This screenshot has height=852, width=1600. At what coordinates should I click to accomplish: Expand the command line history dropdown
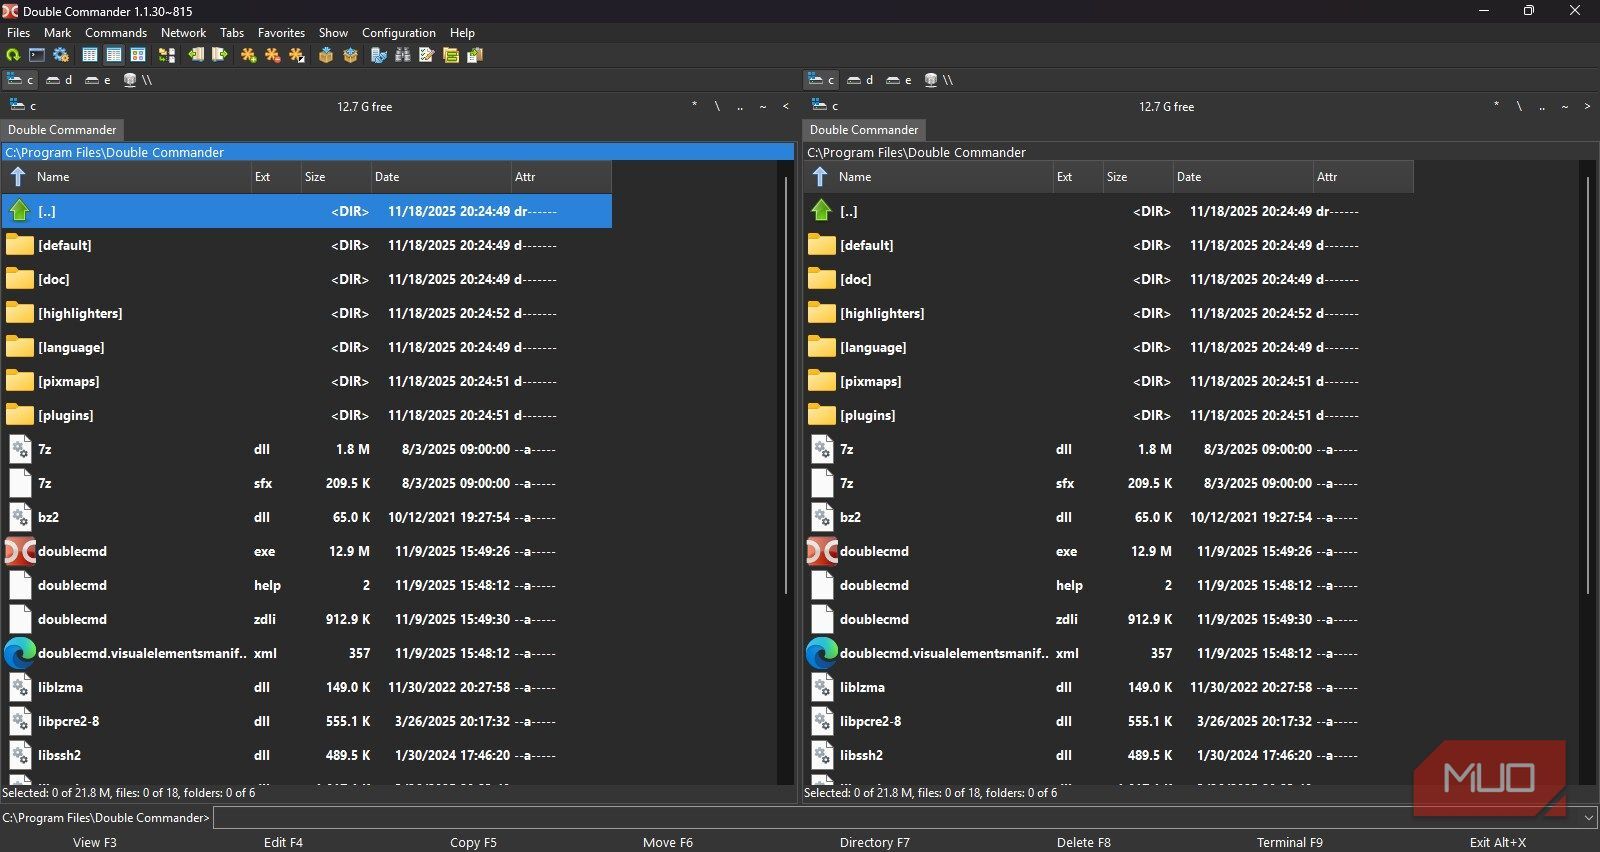click(x=1589, y=818)
